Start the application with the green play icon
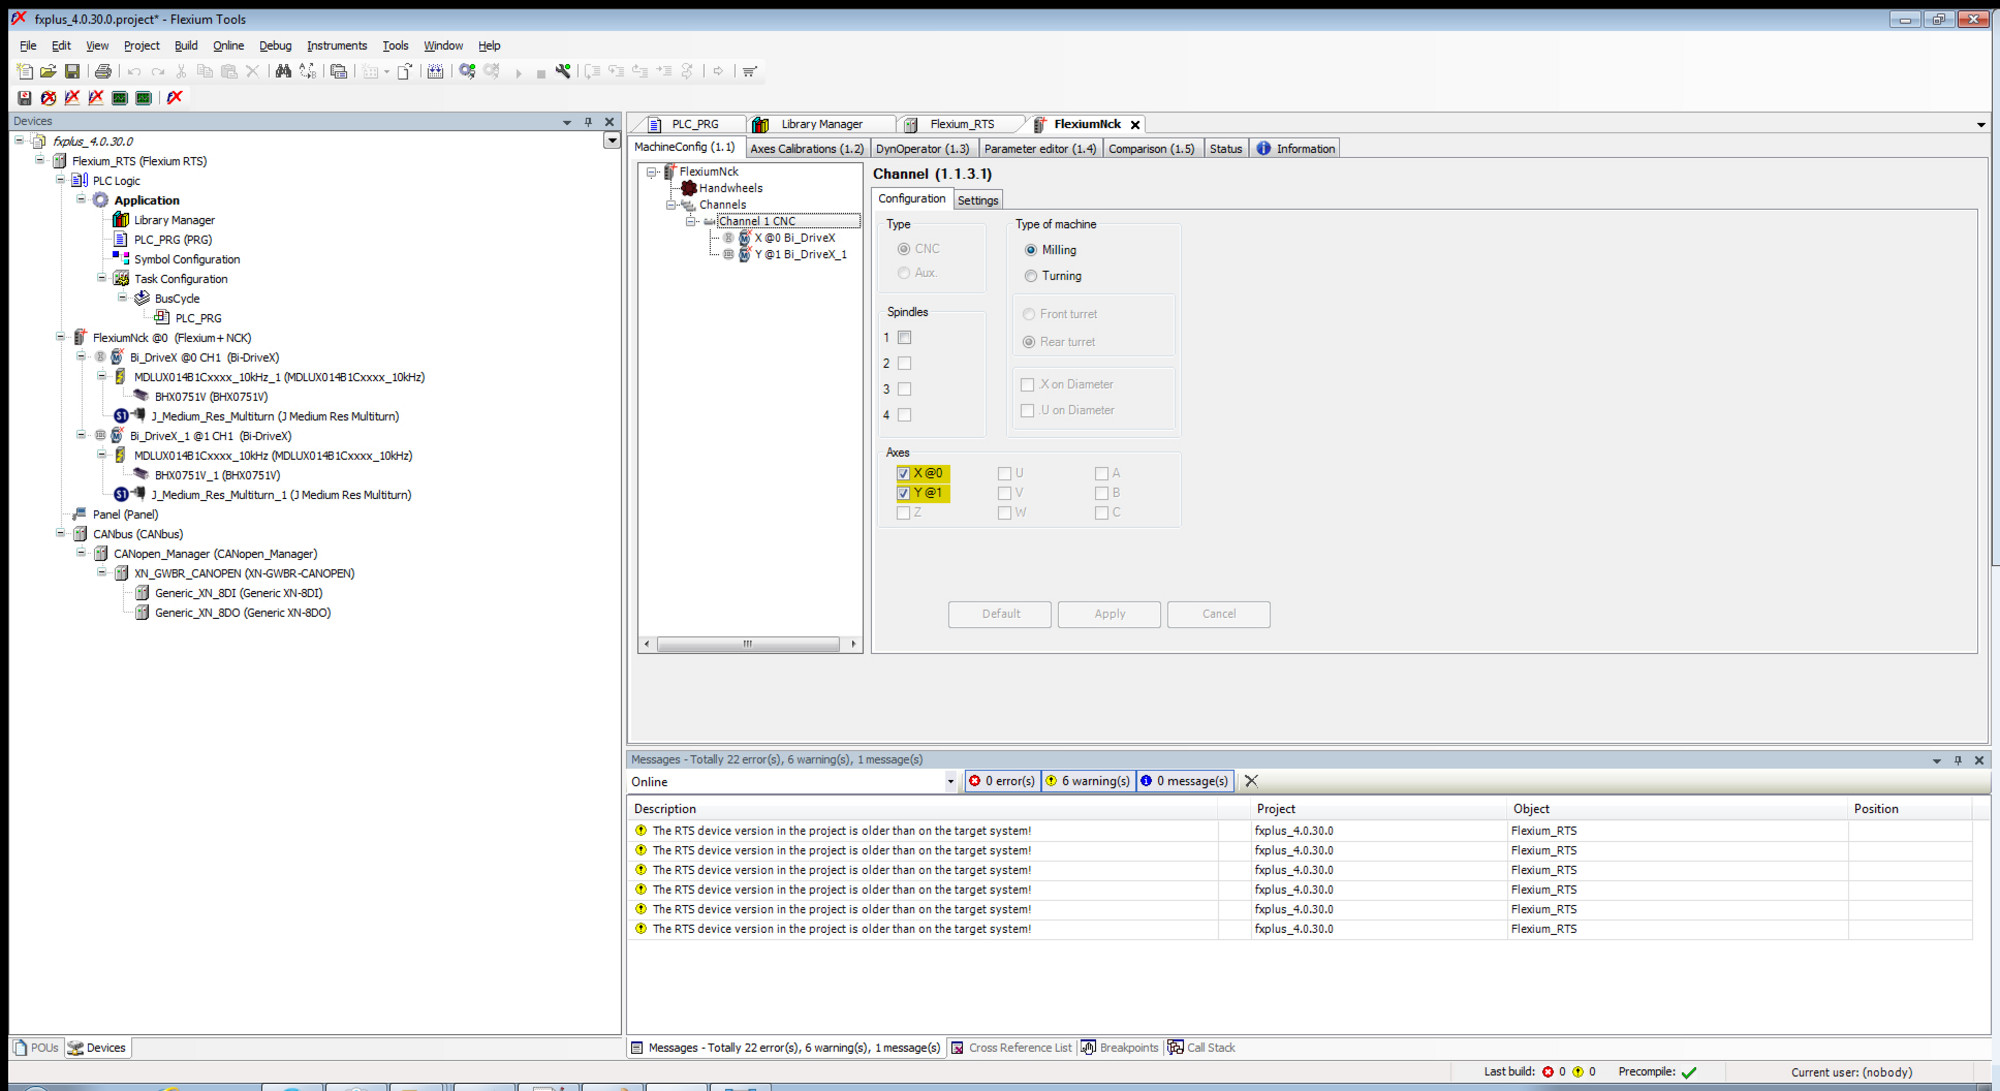The image size is (2000, 1091). pyautogui.click(x=518, y=71)
